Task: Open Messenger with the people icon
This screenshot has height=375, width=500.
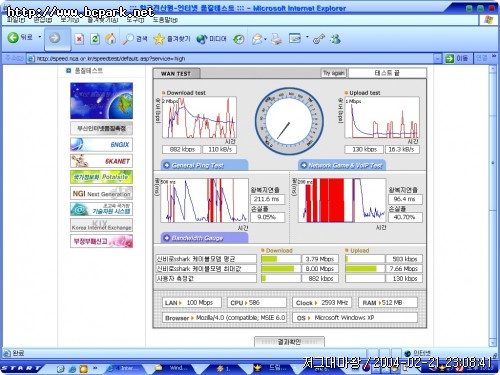Action: pos(335,39)
